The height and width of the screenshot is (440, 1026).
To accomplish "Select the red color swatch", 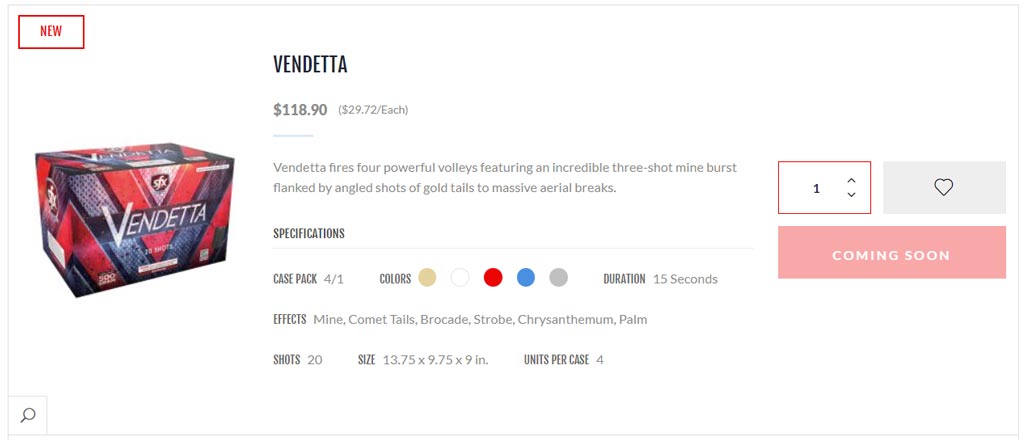I will 493,278.
